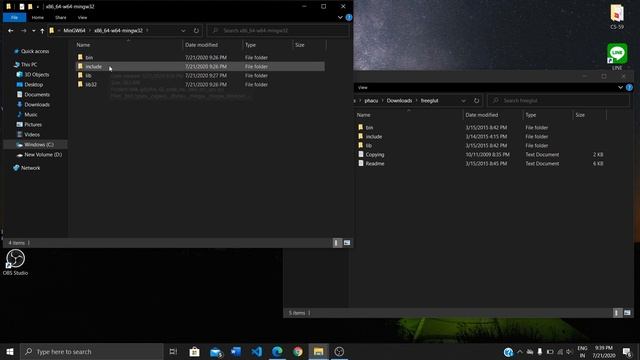The width and height of the screenshot is (640, 360).
Task: Open LINE desktop shortcut
Action: click(617, 56)
